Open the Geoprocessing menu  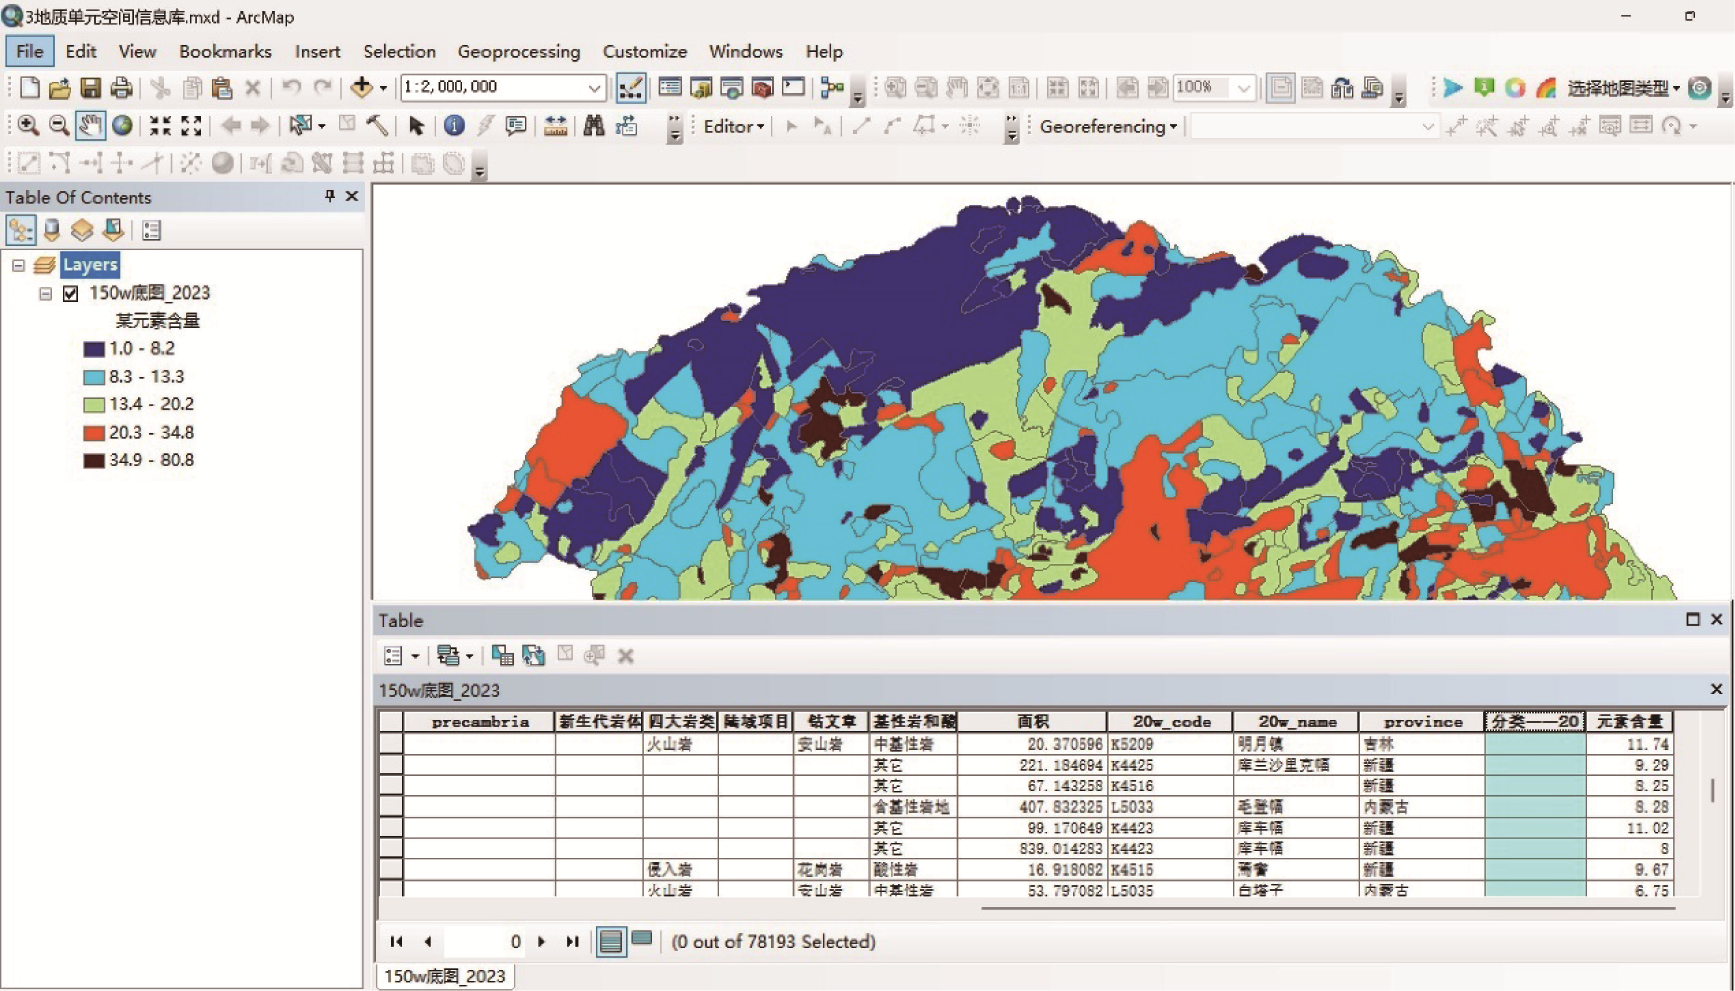point(518,51)
